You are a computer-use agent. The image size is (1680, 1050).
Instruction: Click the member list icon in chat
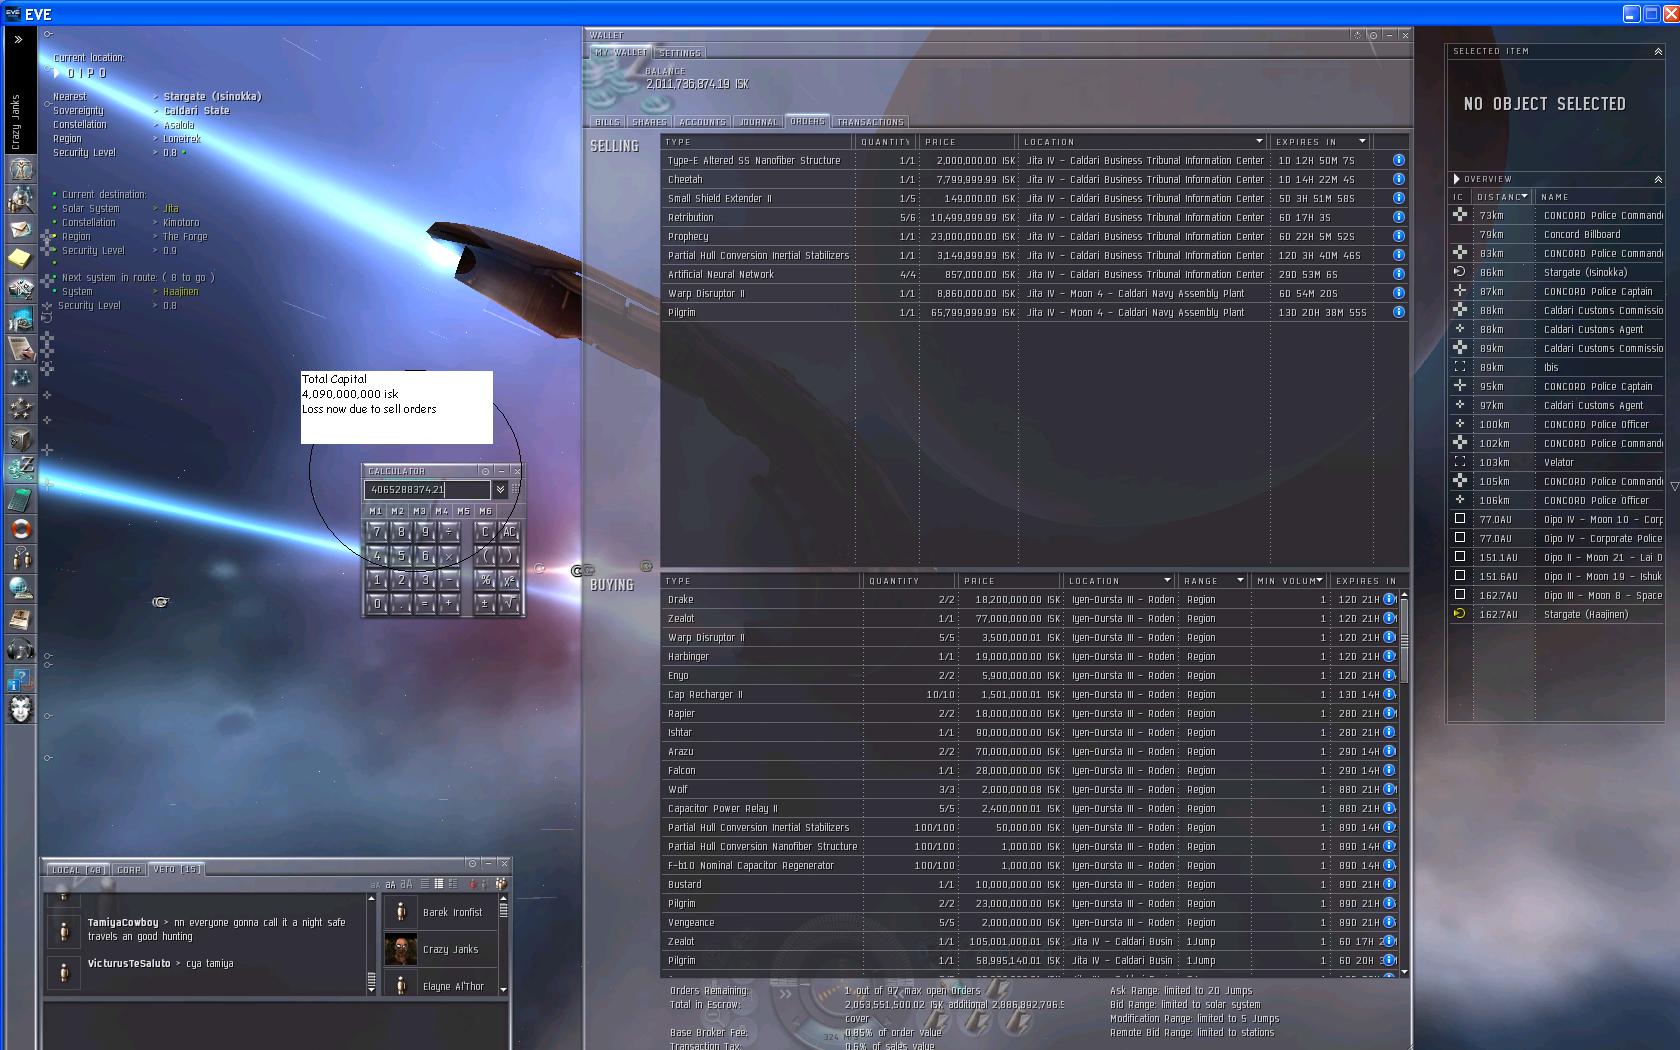(501, 884)
